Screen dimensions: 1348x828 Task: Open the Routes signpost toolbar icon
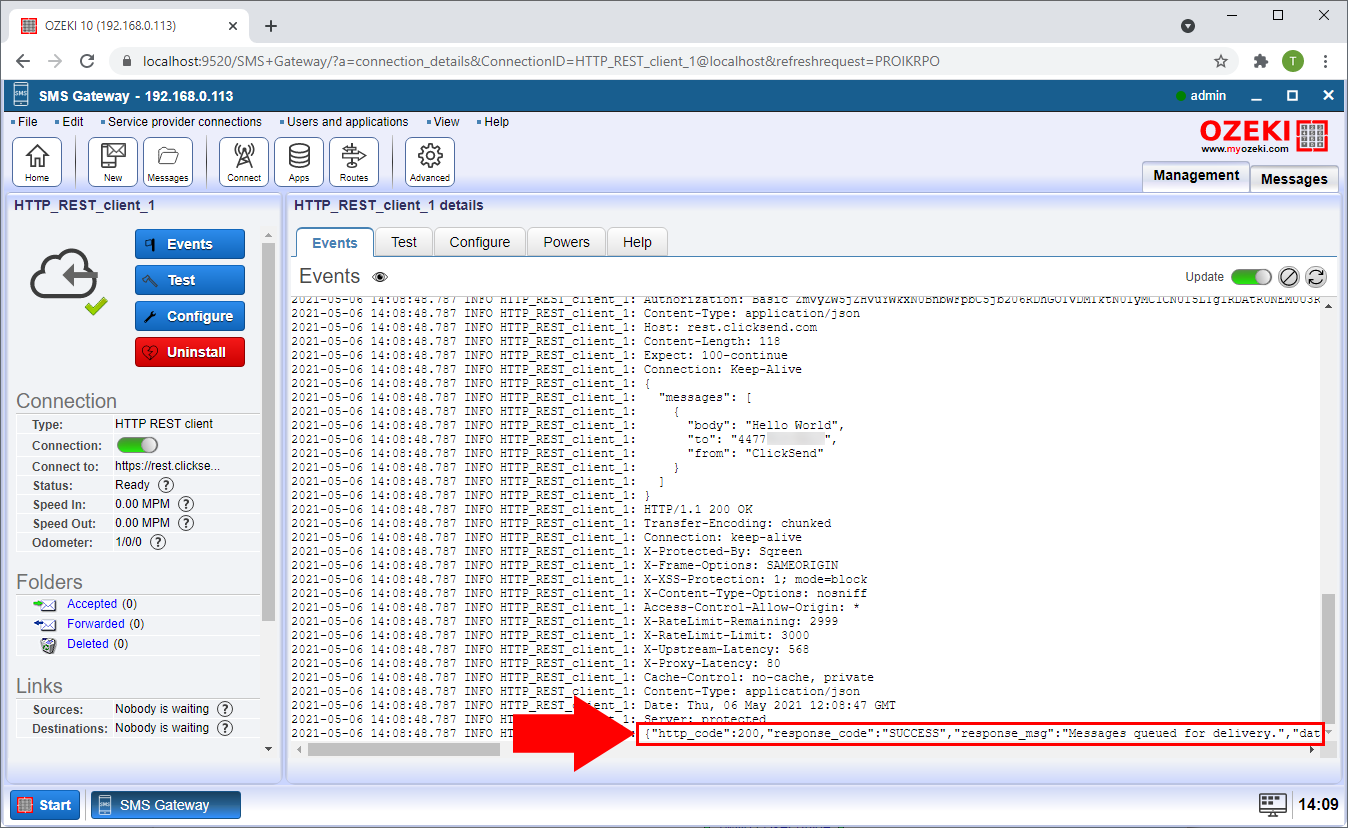tap(354, 162)
